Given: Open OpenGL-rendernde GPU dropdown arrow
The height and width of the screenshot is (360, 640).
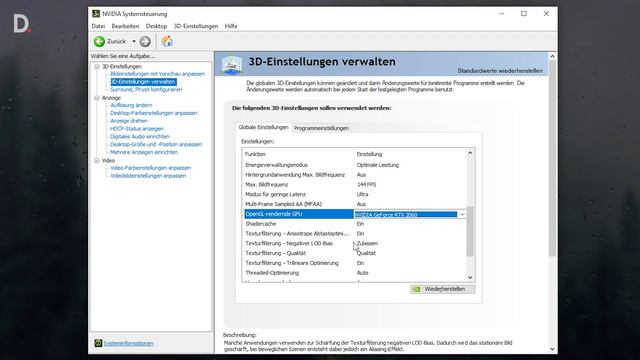Looking at the screenshot, I should pyautogui.click(x=462, y=214).
